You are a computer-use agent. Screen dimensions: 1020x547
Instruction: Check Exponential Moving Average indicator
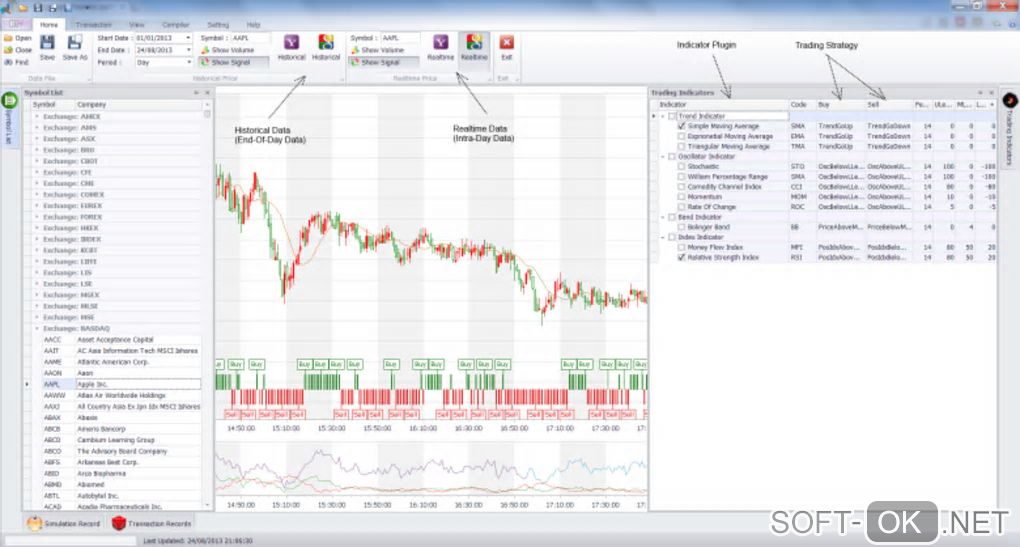(682, 137)
